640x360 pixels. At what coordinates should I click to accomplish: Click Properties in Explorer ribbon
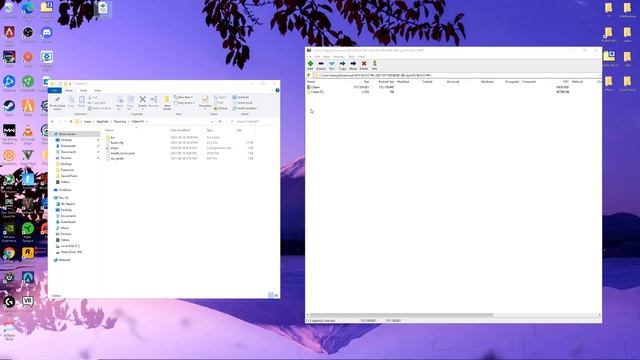point(205,102)
